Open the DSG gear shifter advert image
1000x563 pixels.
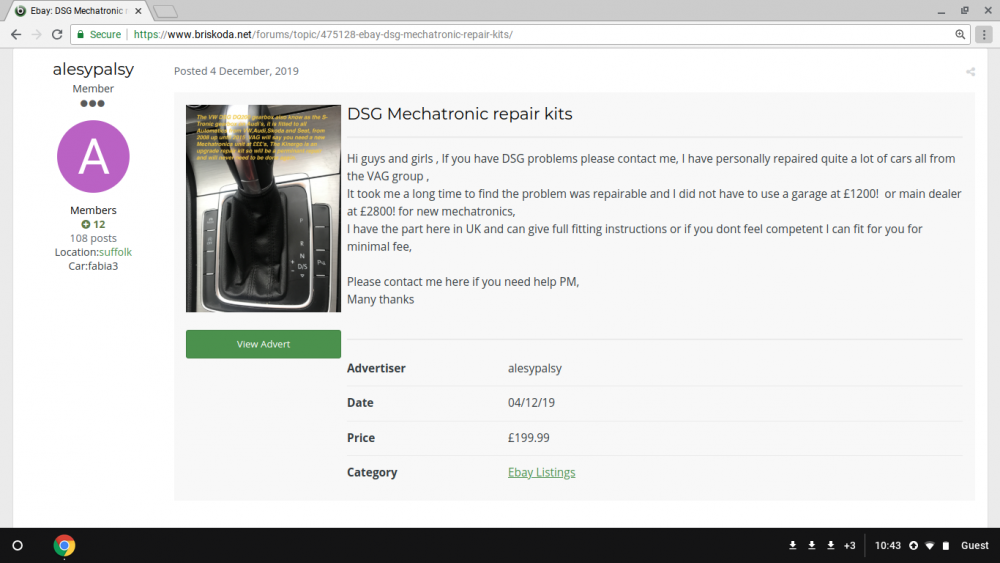[263, 208]
